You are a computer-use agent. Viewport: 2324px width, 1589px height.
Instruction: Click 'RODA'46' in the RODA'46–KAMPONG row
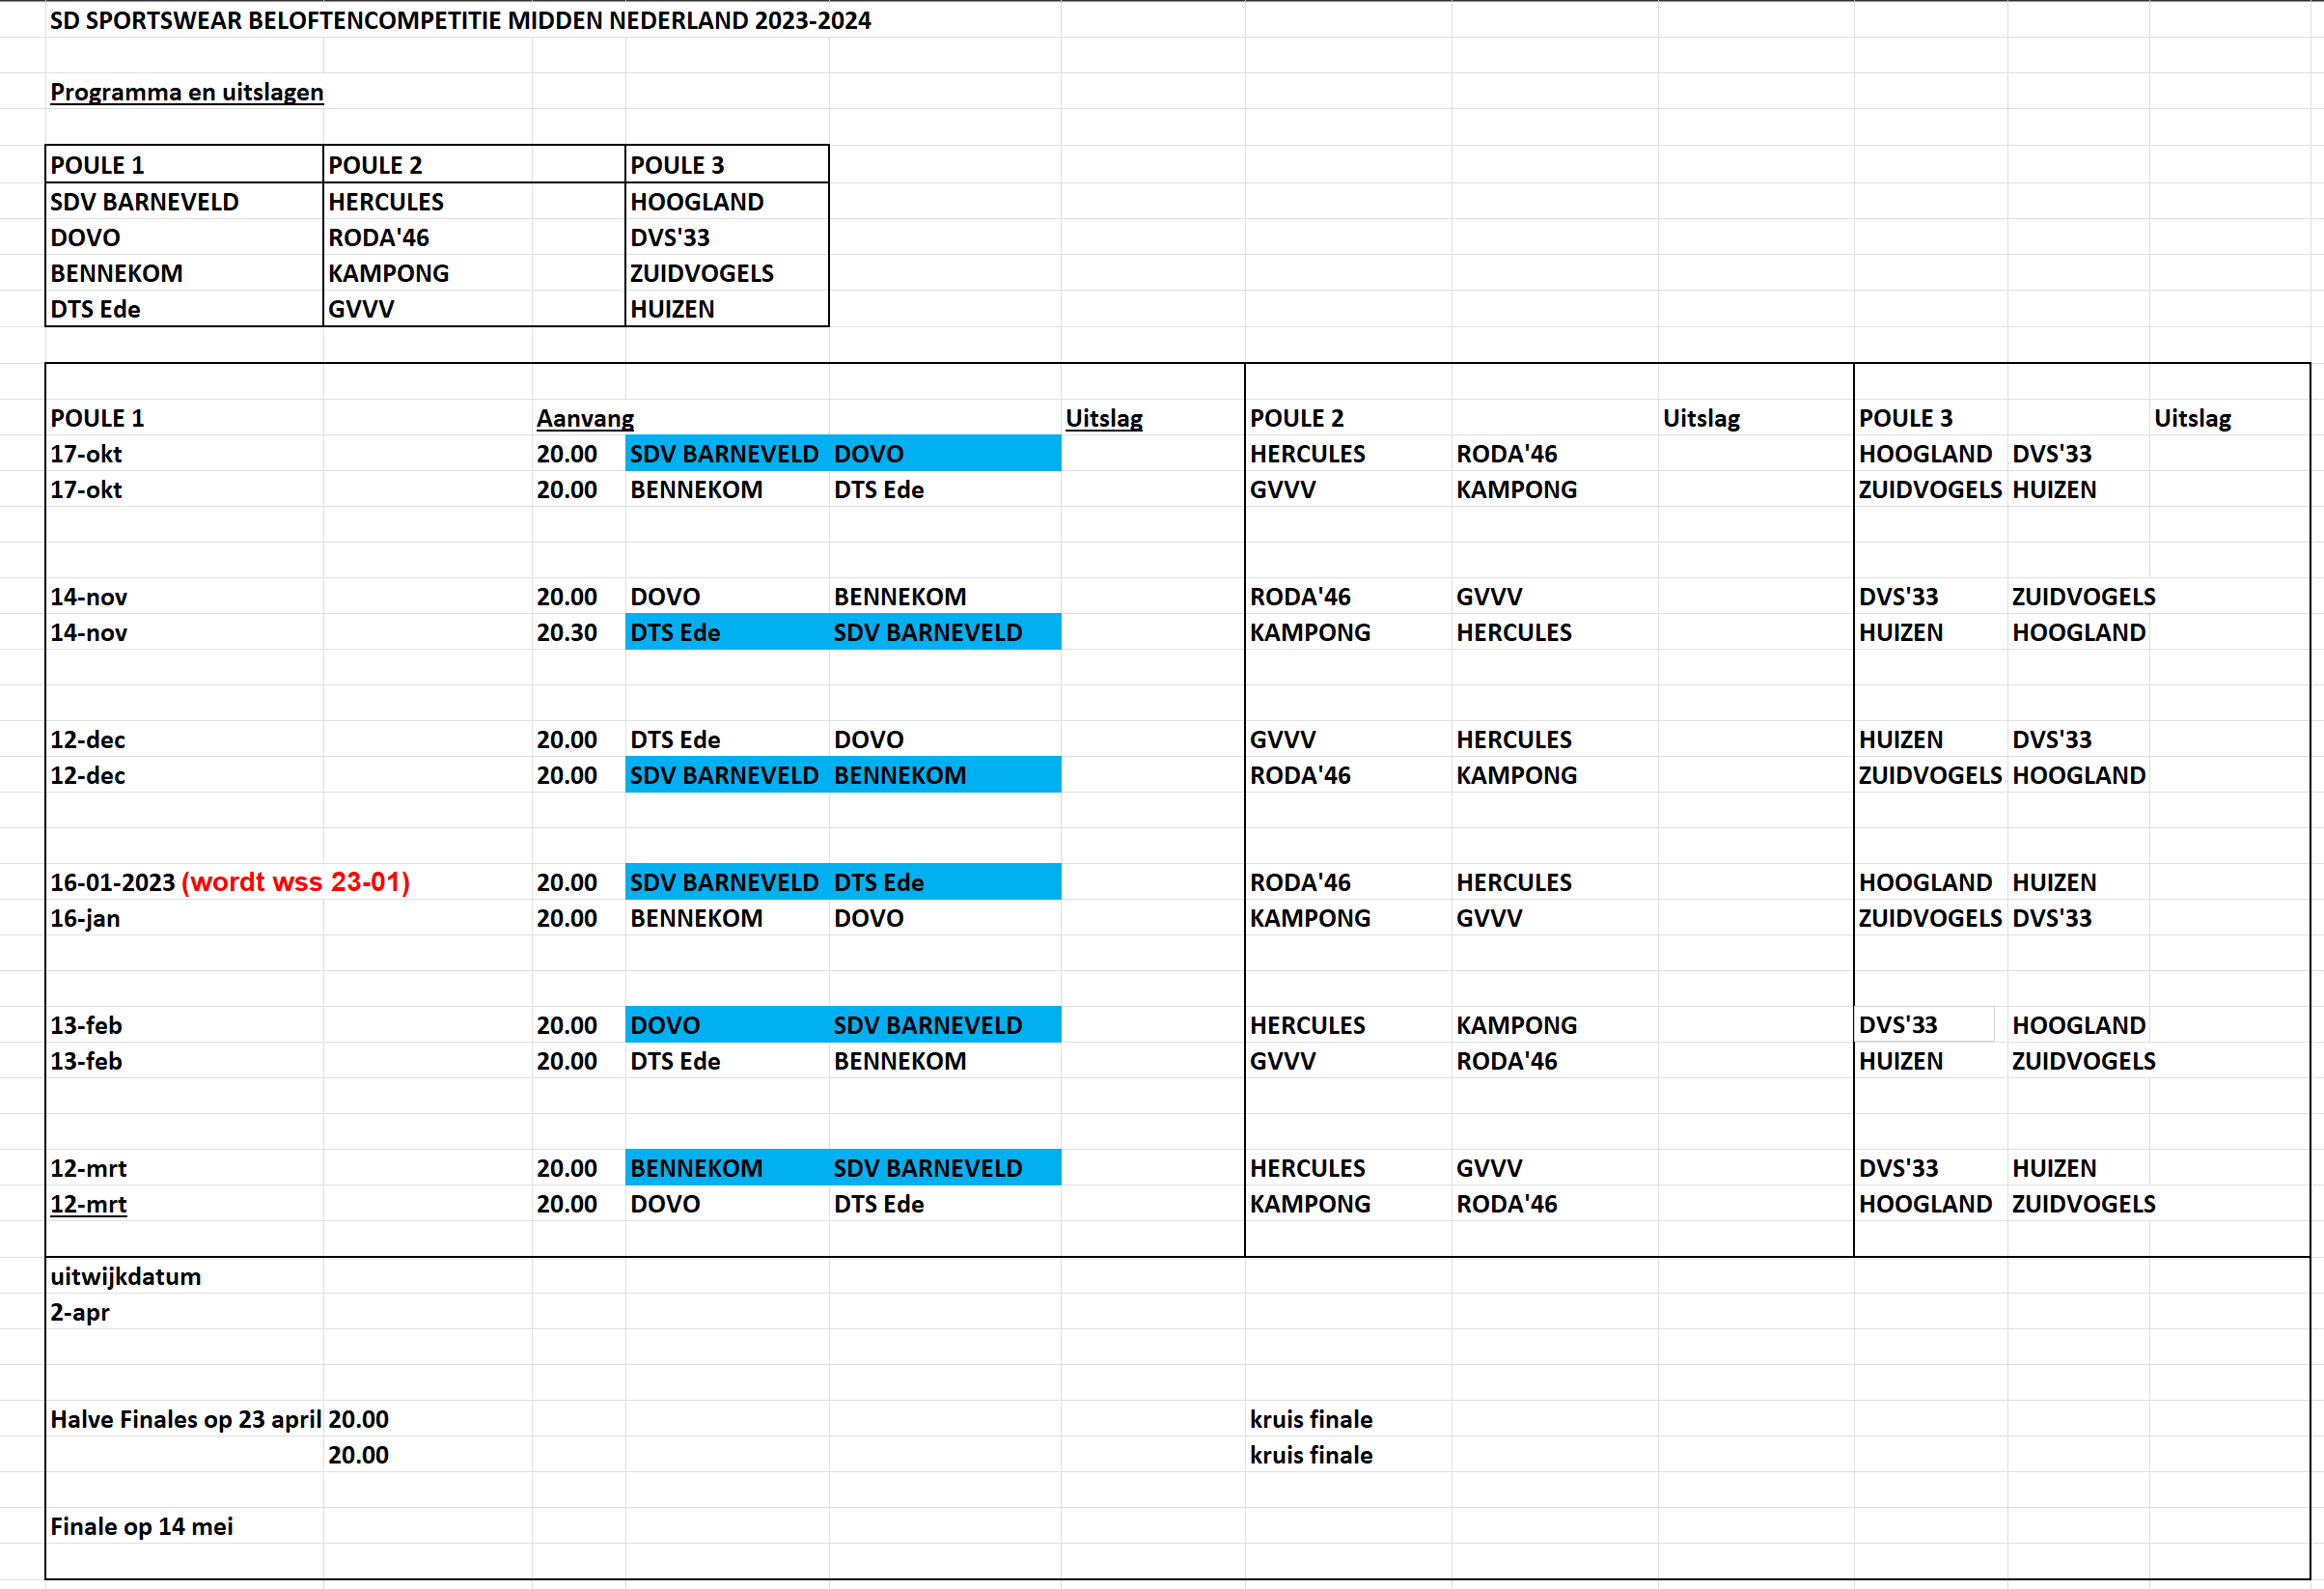[1300, 775]
